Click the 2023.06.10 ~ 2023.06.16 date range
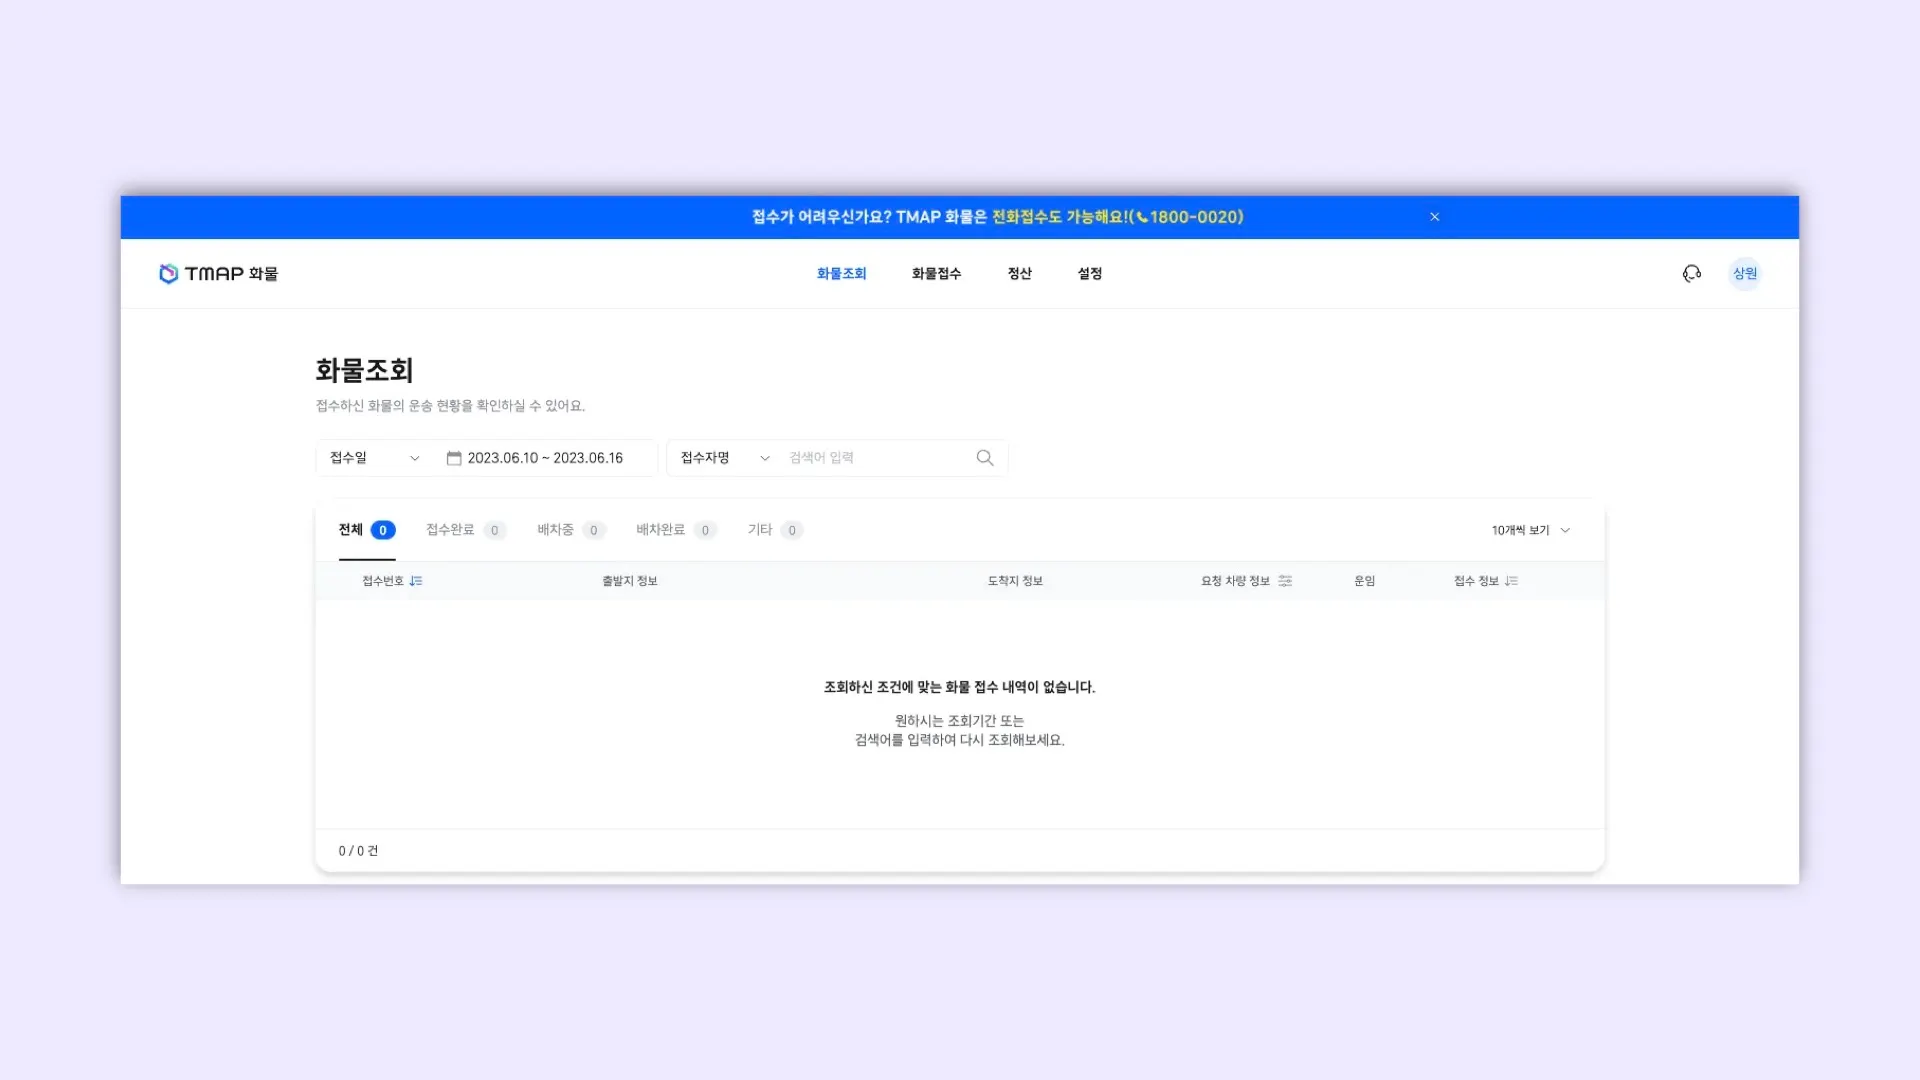The height and width of the screenshot is (1080, 1920). coord(545,458)
